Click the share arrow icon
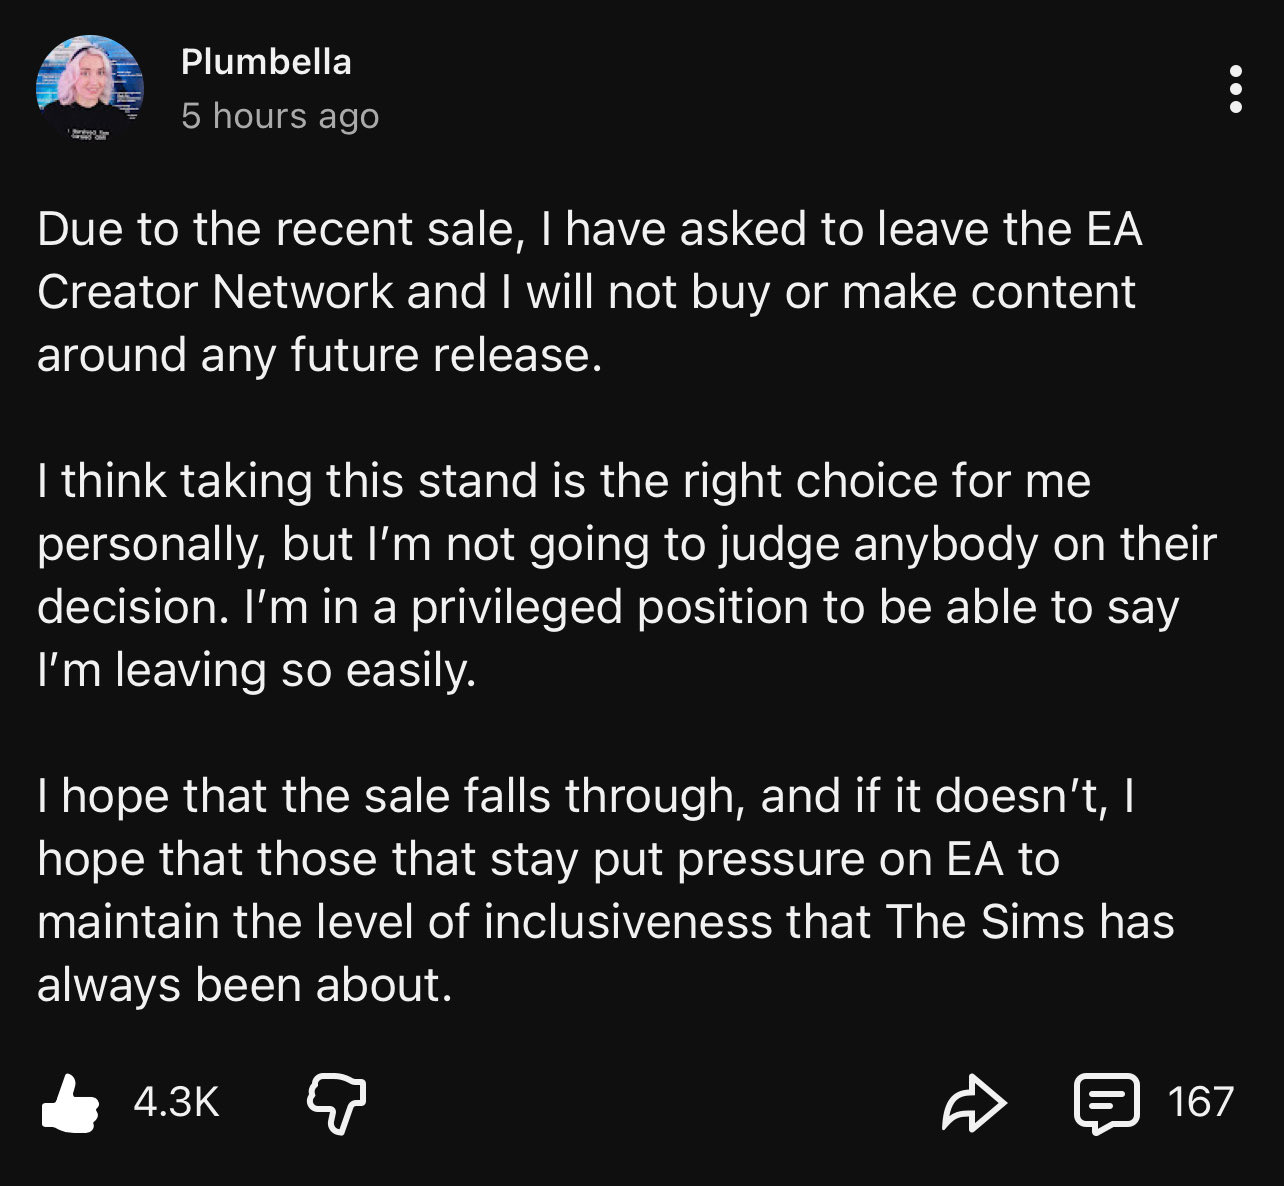The width and height of the screenshot is (1284, 1186). point(973,1103)
